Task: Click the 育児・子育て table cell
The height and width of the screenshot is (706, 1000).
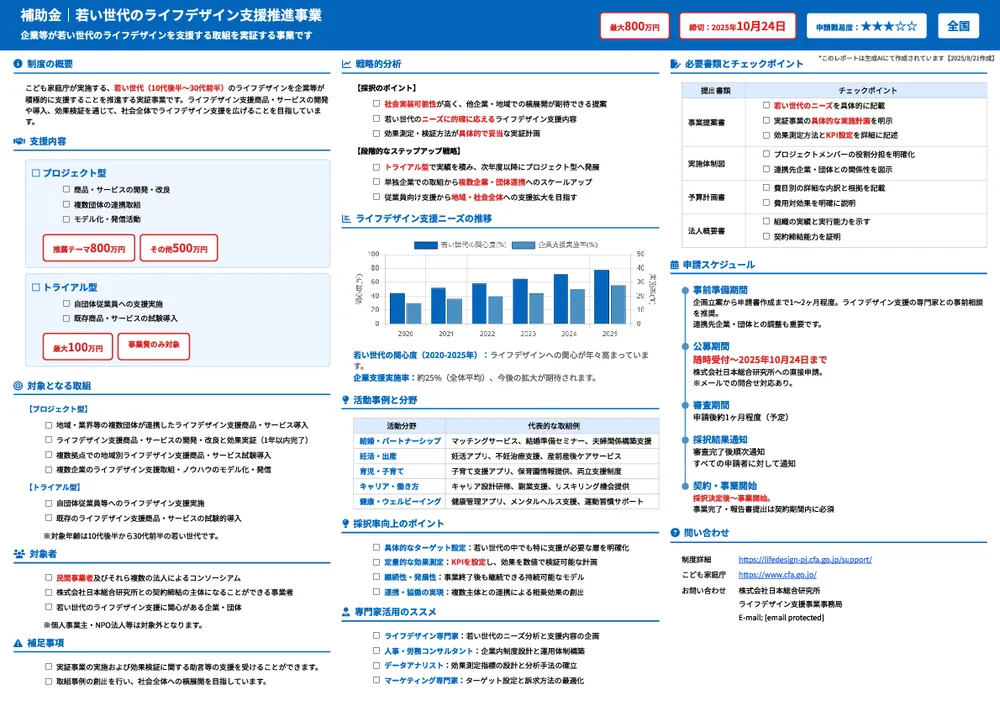Action: click(399, 471)
